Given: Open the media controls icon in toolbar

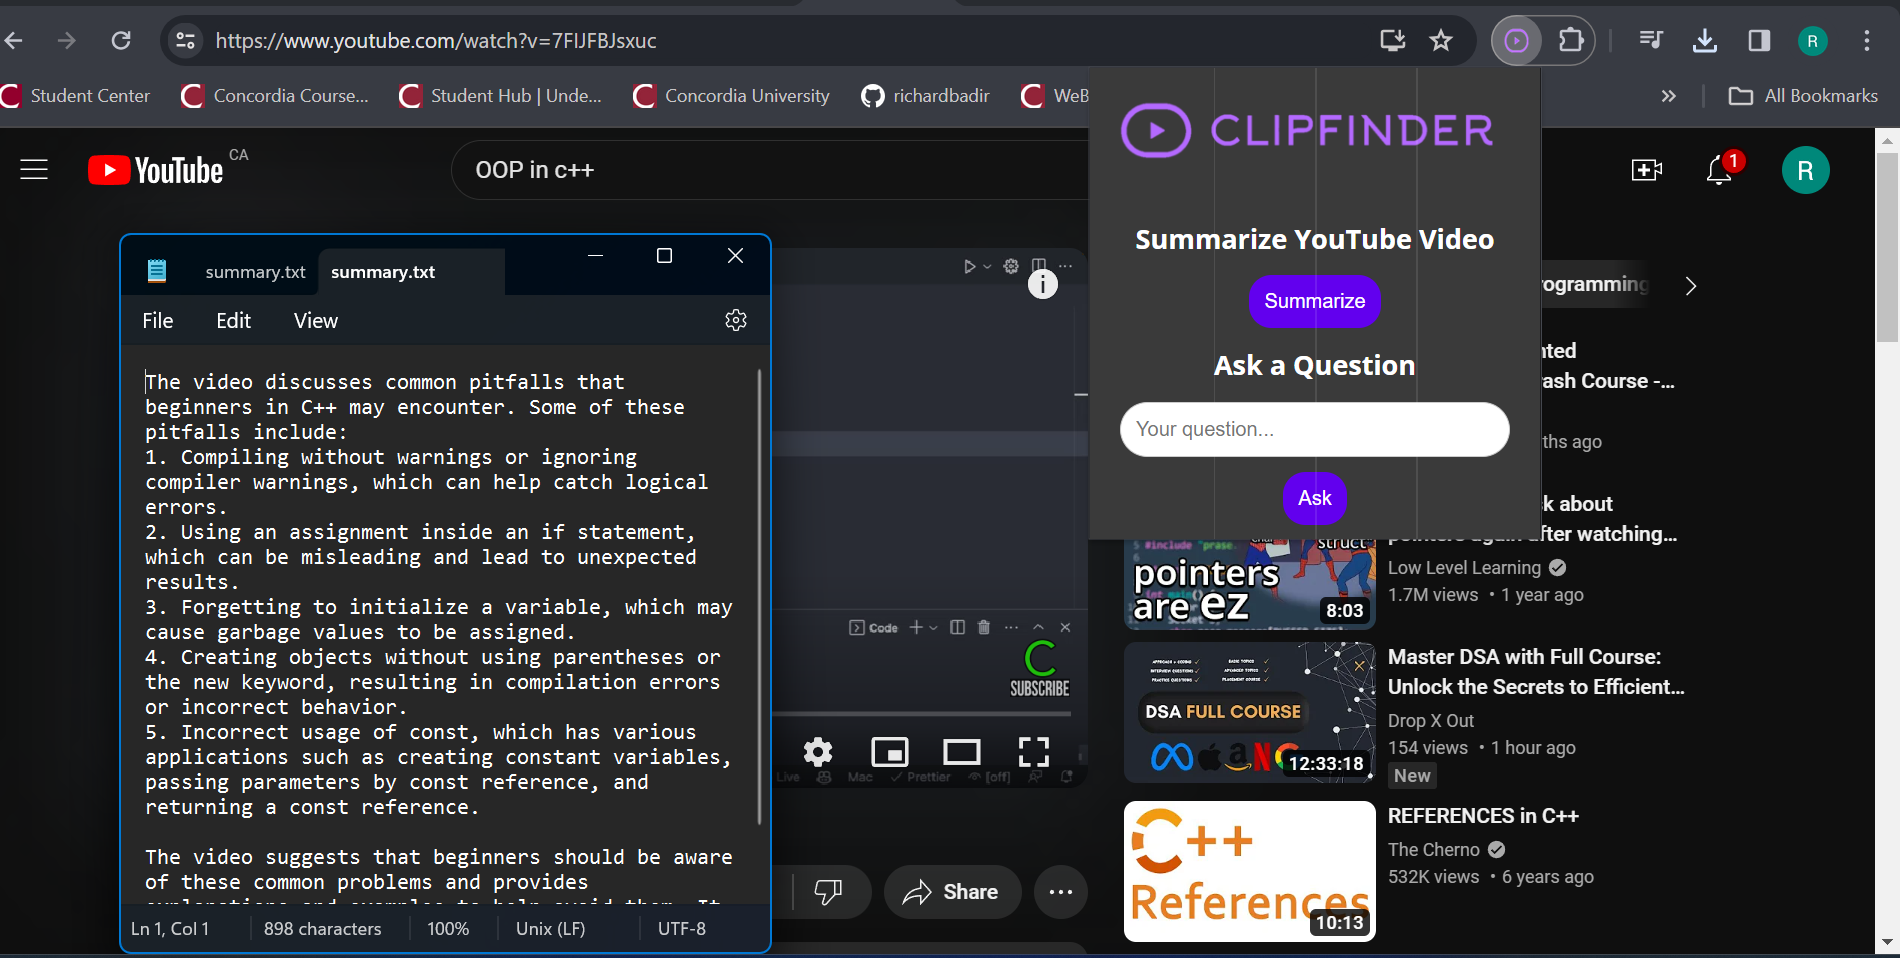Looking at the screenshot, I should point(1651,41).
